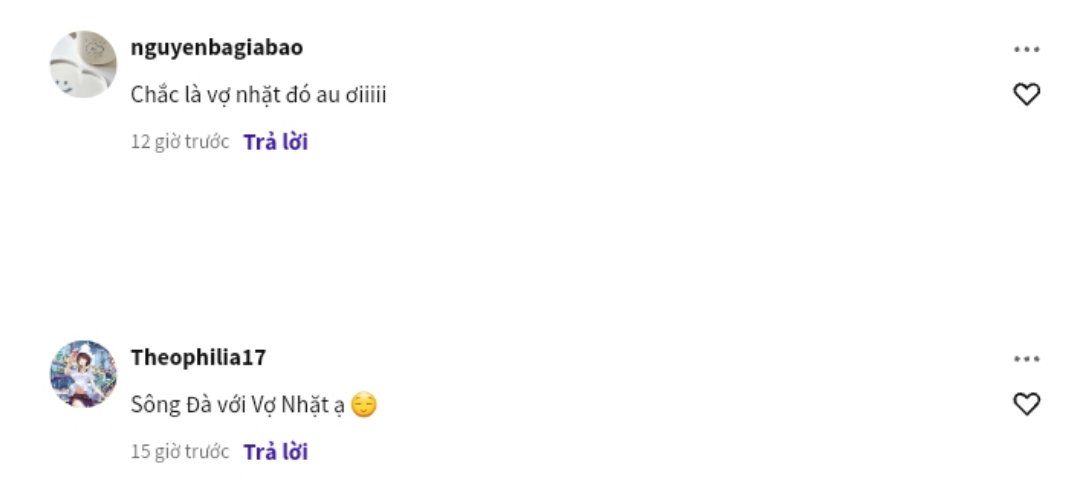Image resolution: width=1080 pixels, height=481 pixels.
Task: Click the "15 giờ trước" timestamp
Action: click(180, 451)
